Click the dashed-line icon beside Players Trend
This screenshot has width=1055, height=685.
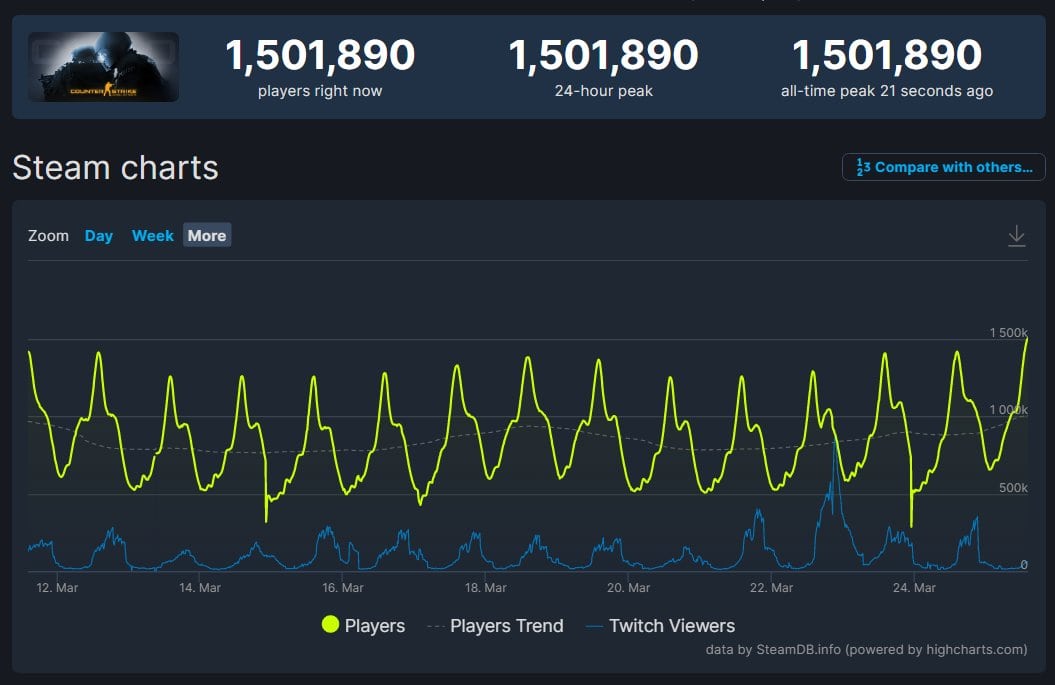pyautogui.click(x=435, y=626)
